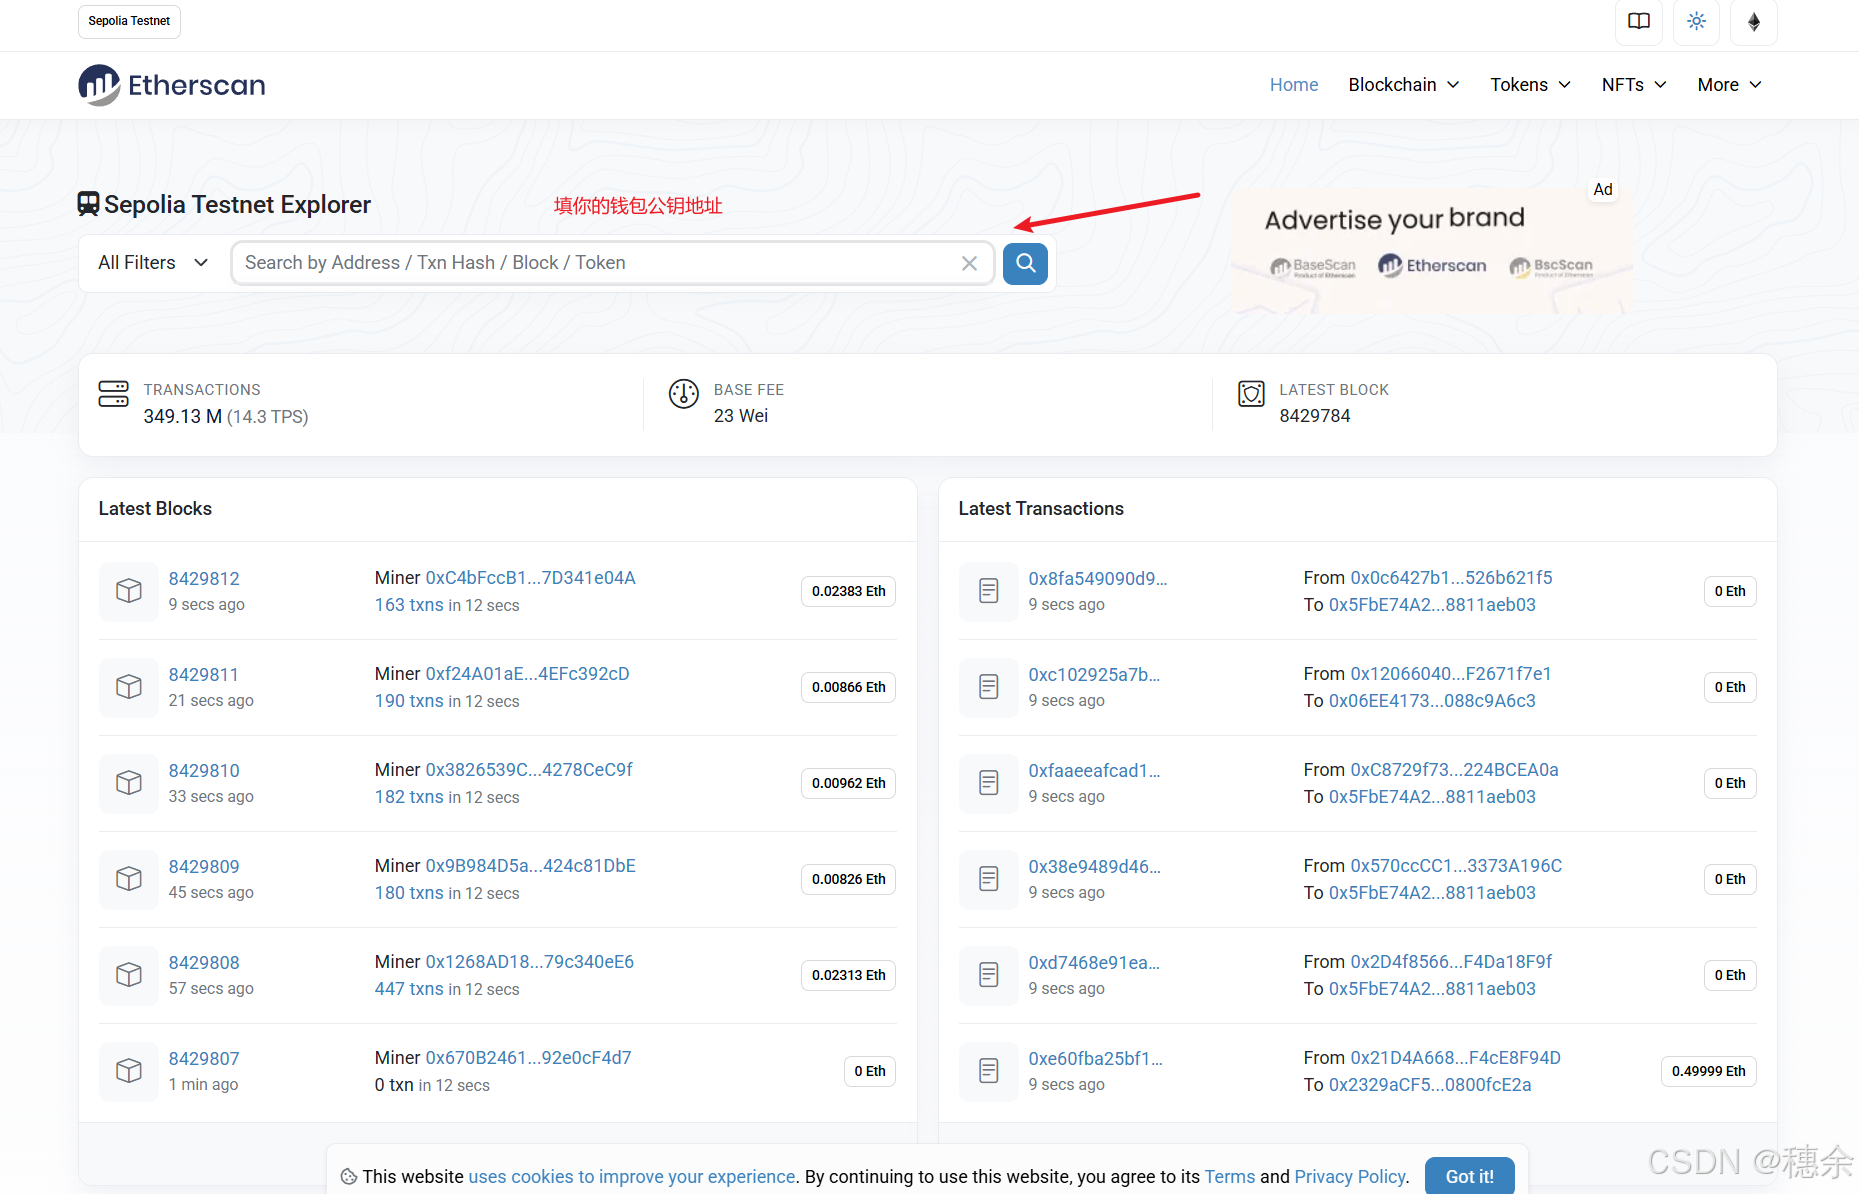This screenshot has width=1859, height=1194.
Task: Open block 8429812 link
Action: 204,579
